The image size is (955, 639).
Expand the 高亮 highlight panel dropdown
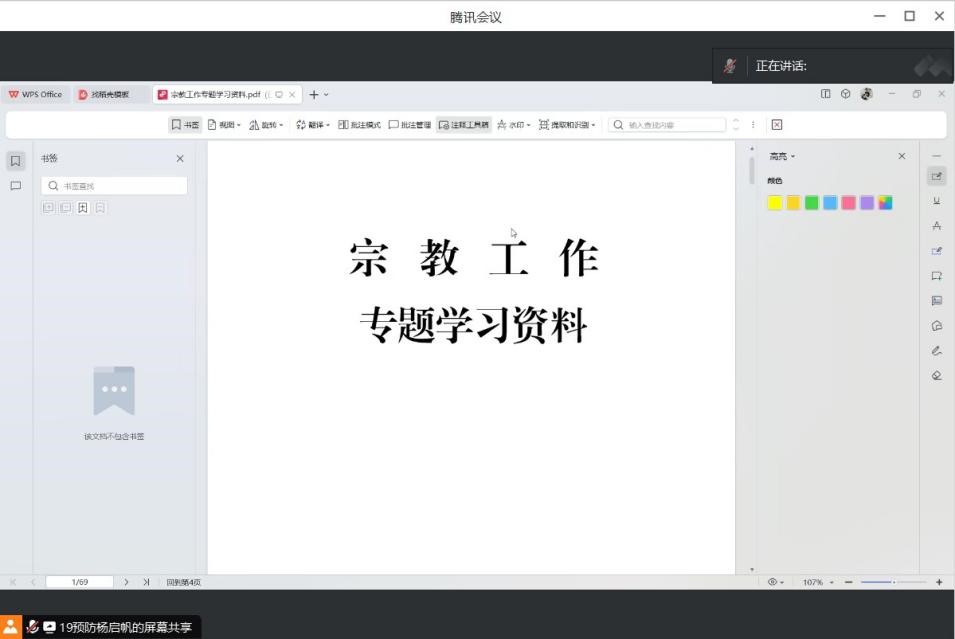[x=782, y=157]
